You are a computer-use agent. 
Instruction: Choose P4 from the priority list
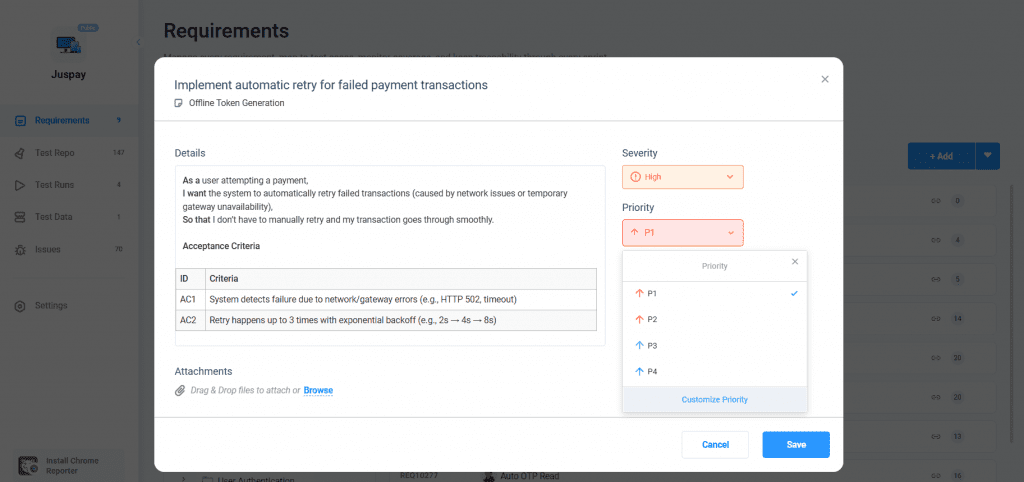(652, 371)
